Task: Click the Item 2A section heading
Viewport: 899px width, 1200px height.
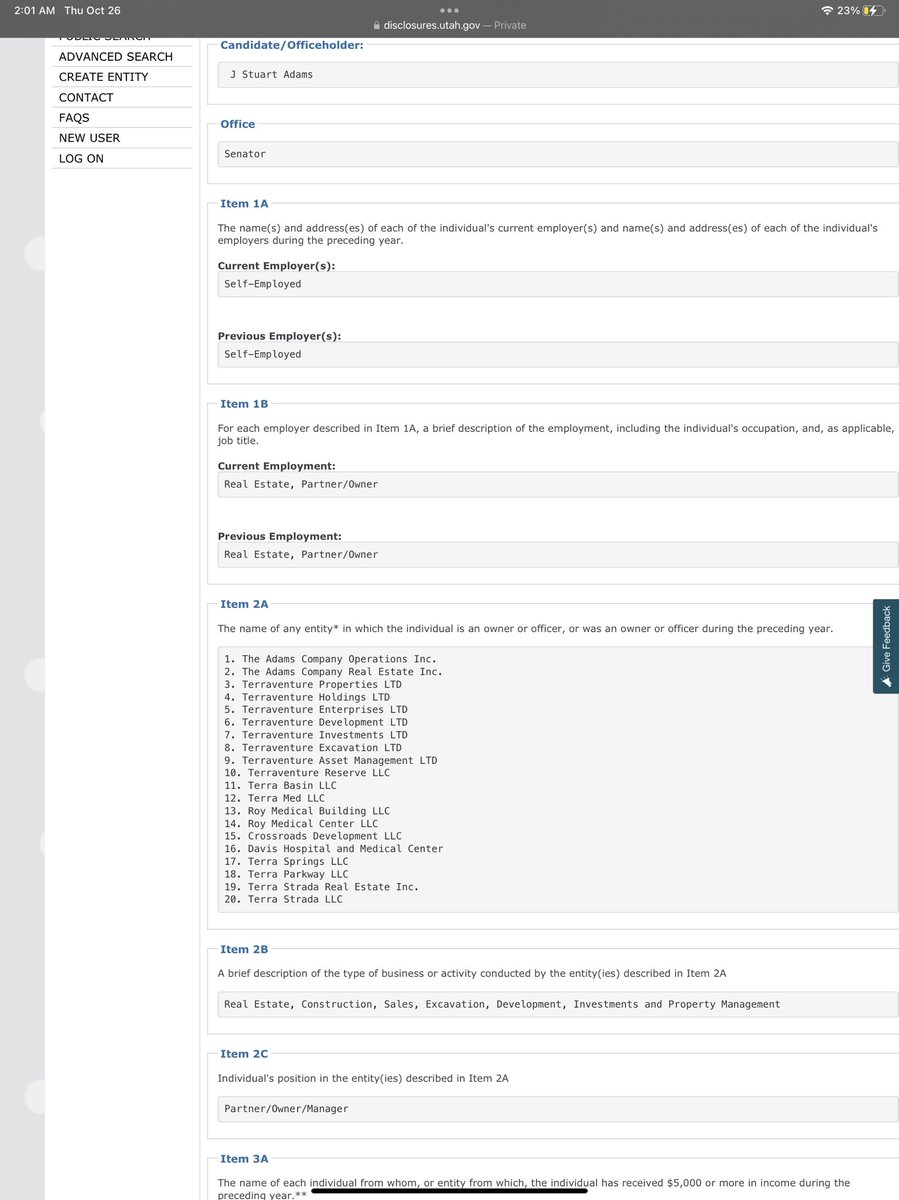Action: click(244, 604)
